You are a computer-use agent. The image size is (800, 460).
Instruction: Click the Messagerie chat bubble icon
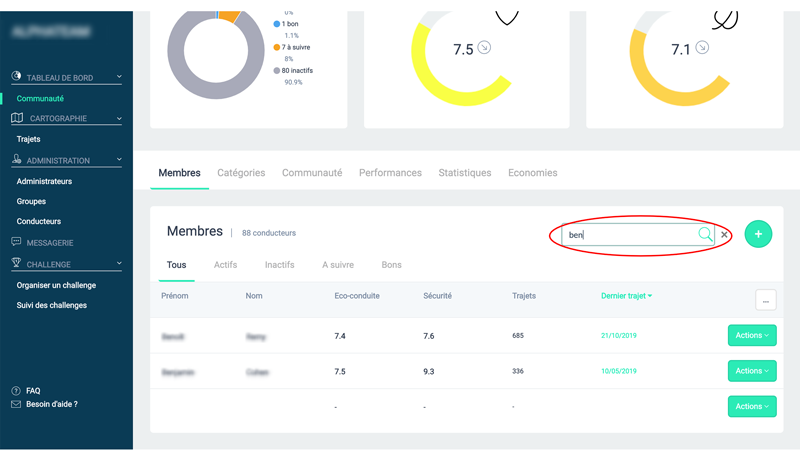click(x=16, y=242)
